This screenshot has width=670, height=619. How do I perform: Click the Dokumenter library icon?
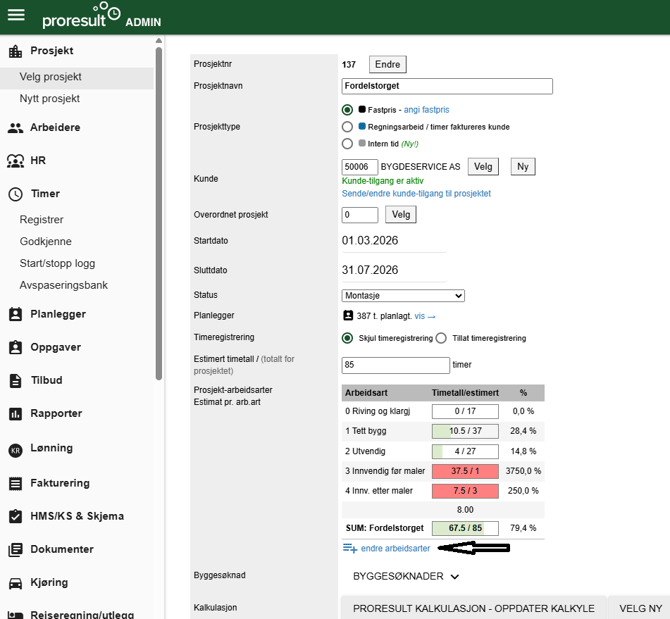15,550
